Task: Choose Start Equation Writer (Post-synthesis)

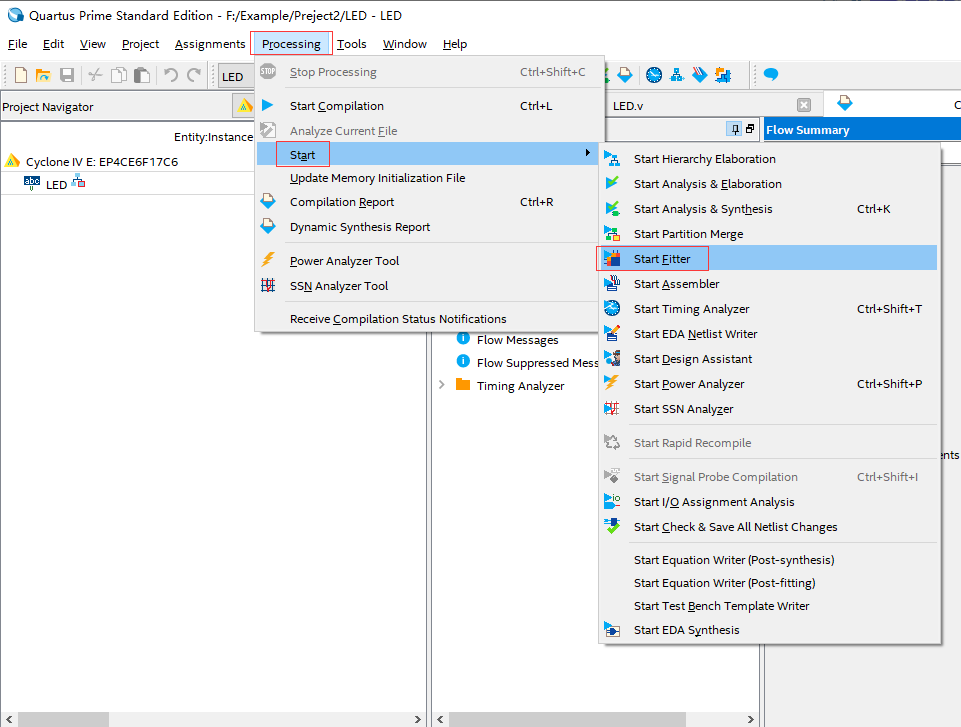Action: point(769,560)
